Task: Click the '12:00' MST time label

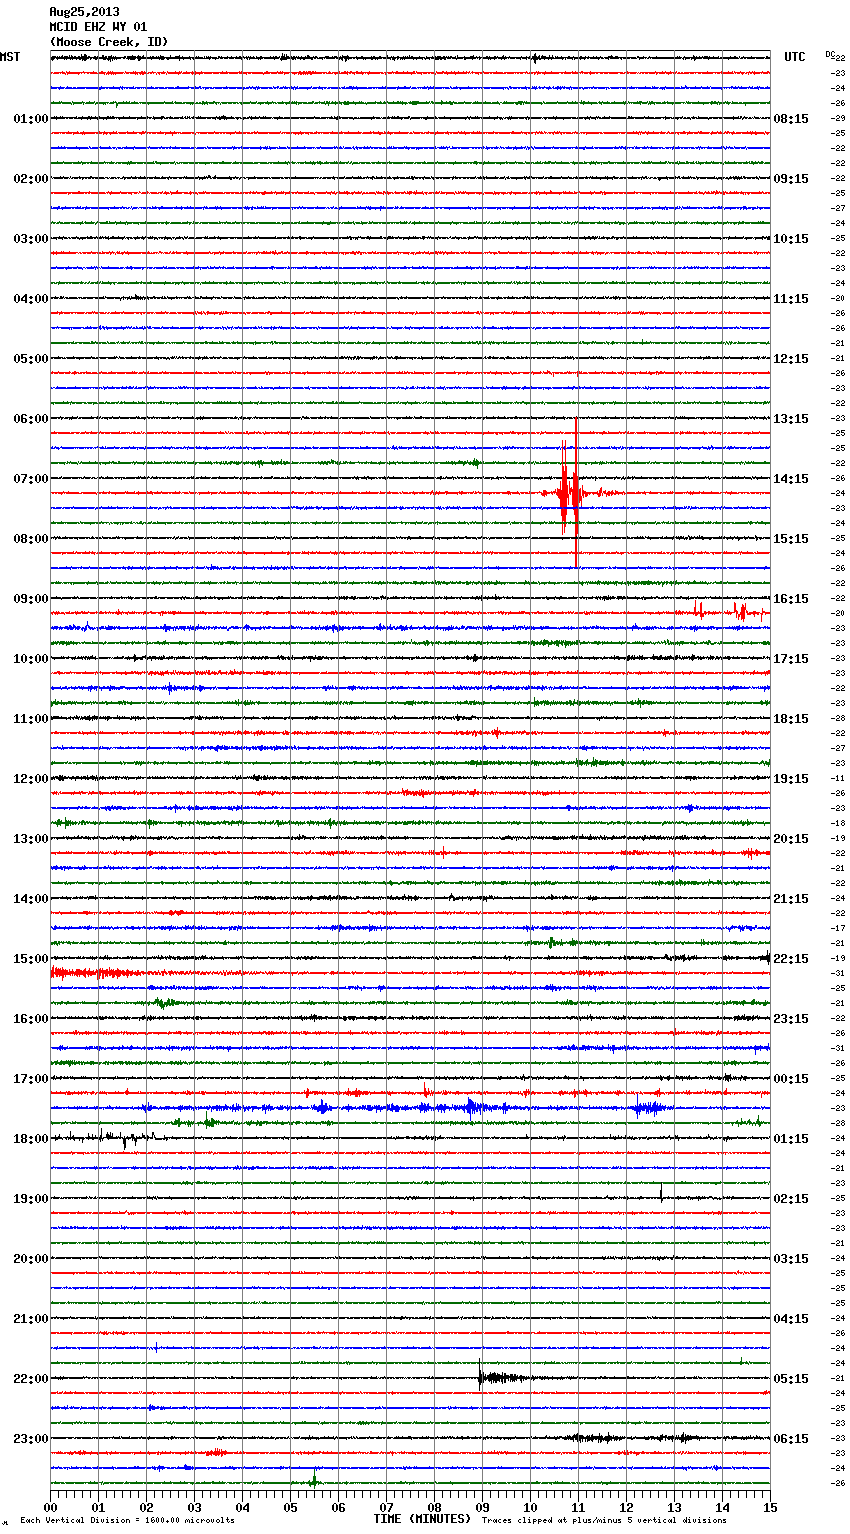Action: coord(31,779)
